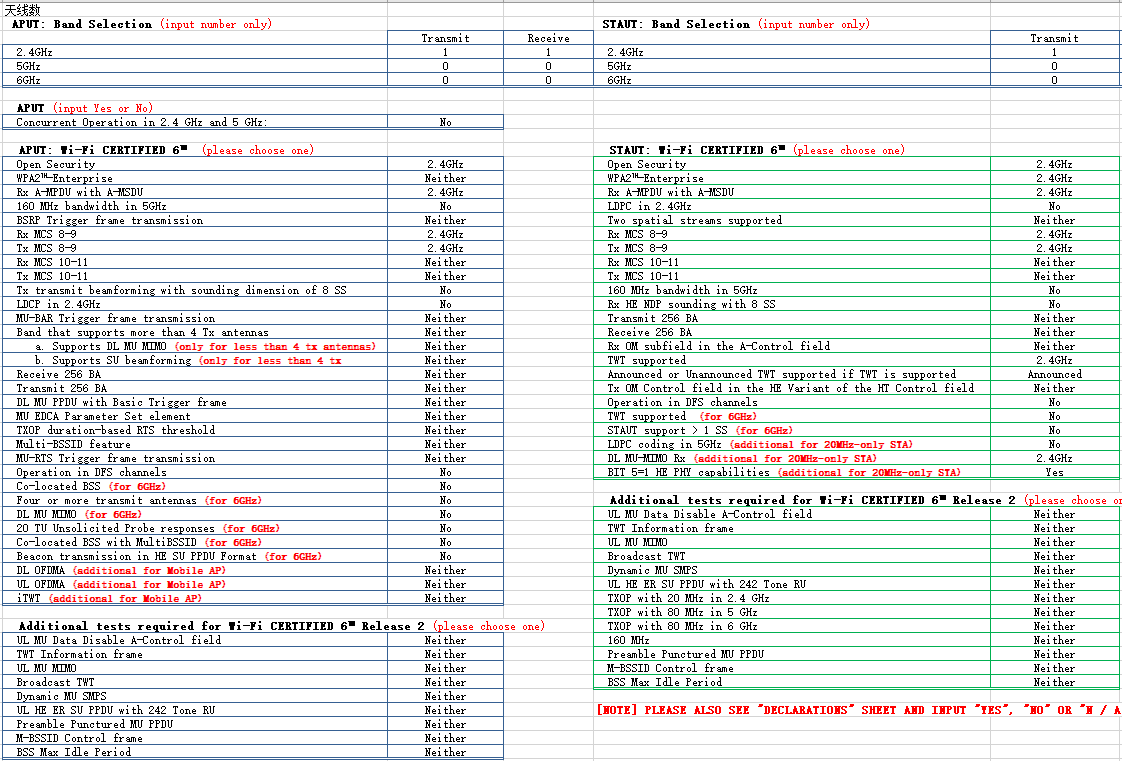Click value for 'Rx OM subfield in the A-Control field'

[1054, 346]
